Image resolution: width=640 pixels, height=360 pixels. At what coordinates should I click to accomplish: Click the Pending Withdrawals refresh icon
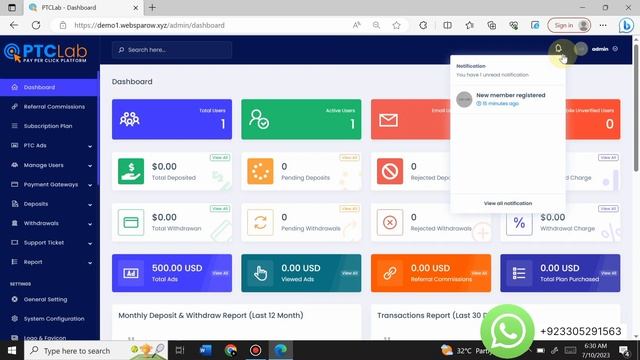click(260, 222)
